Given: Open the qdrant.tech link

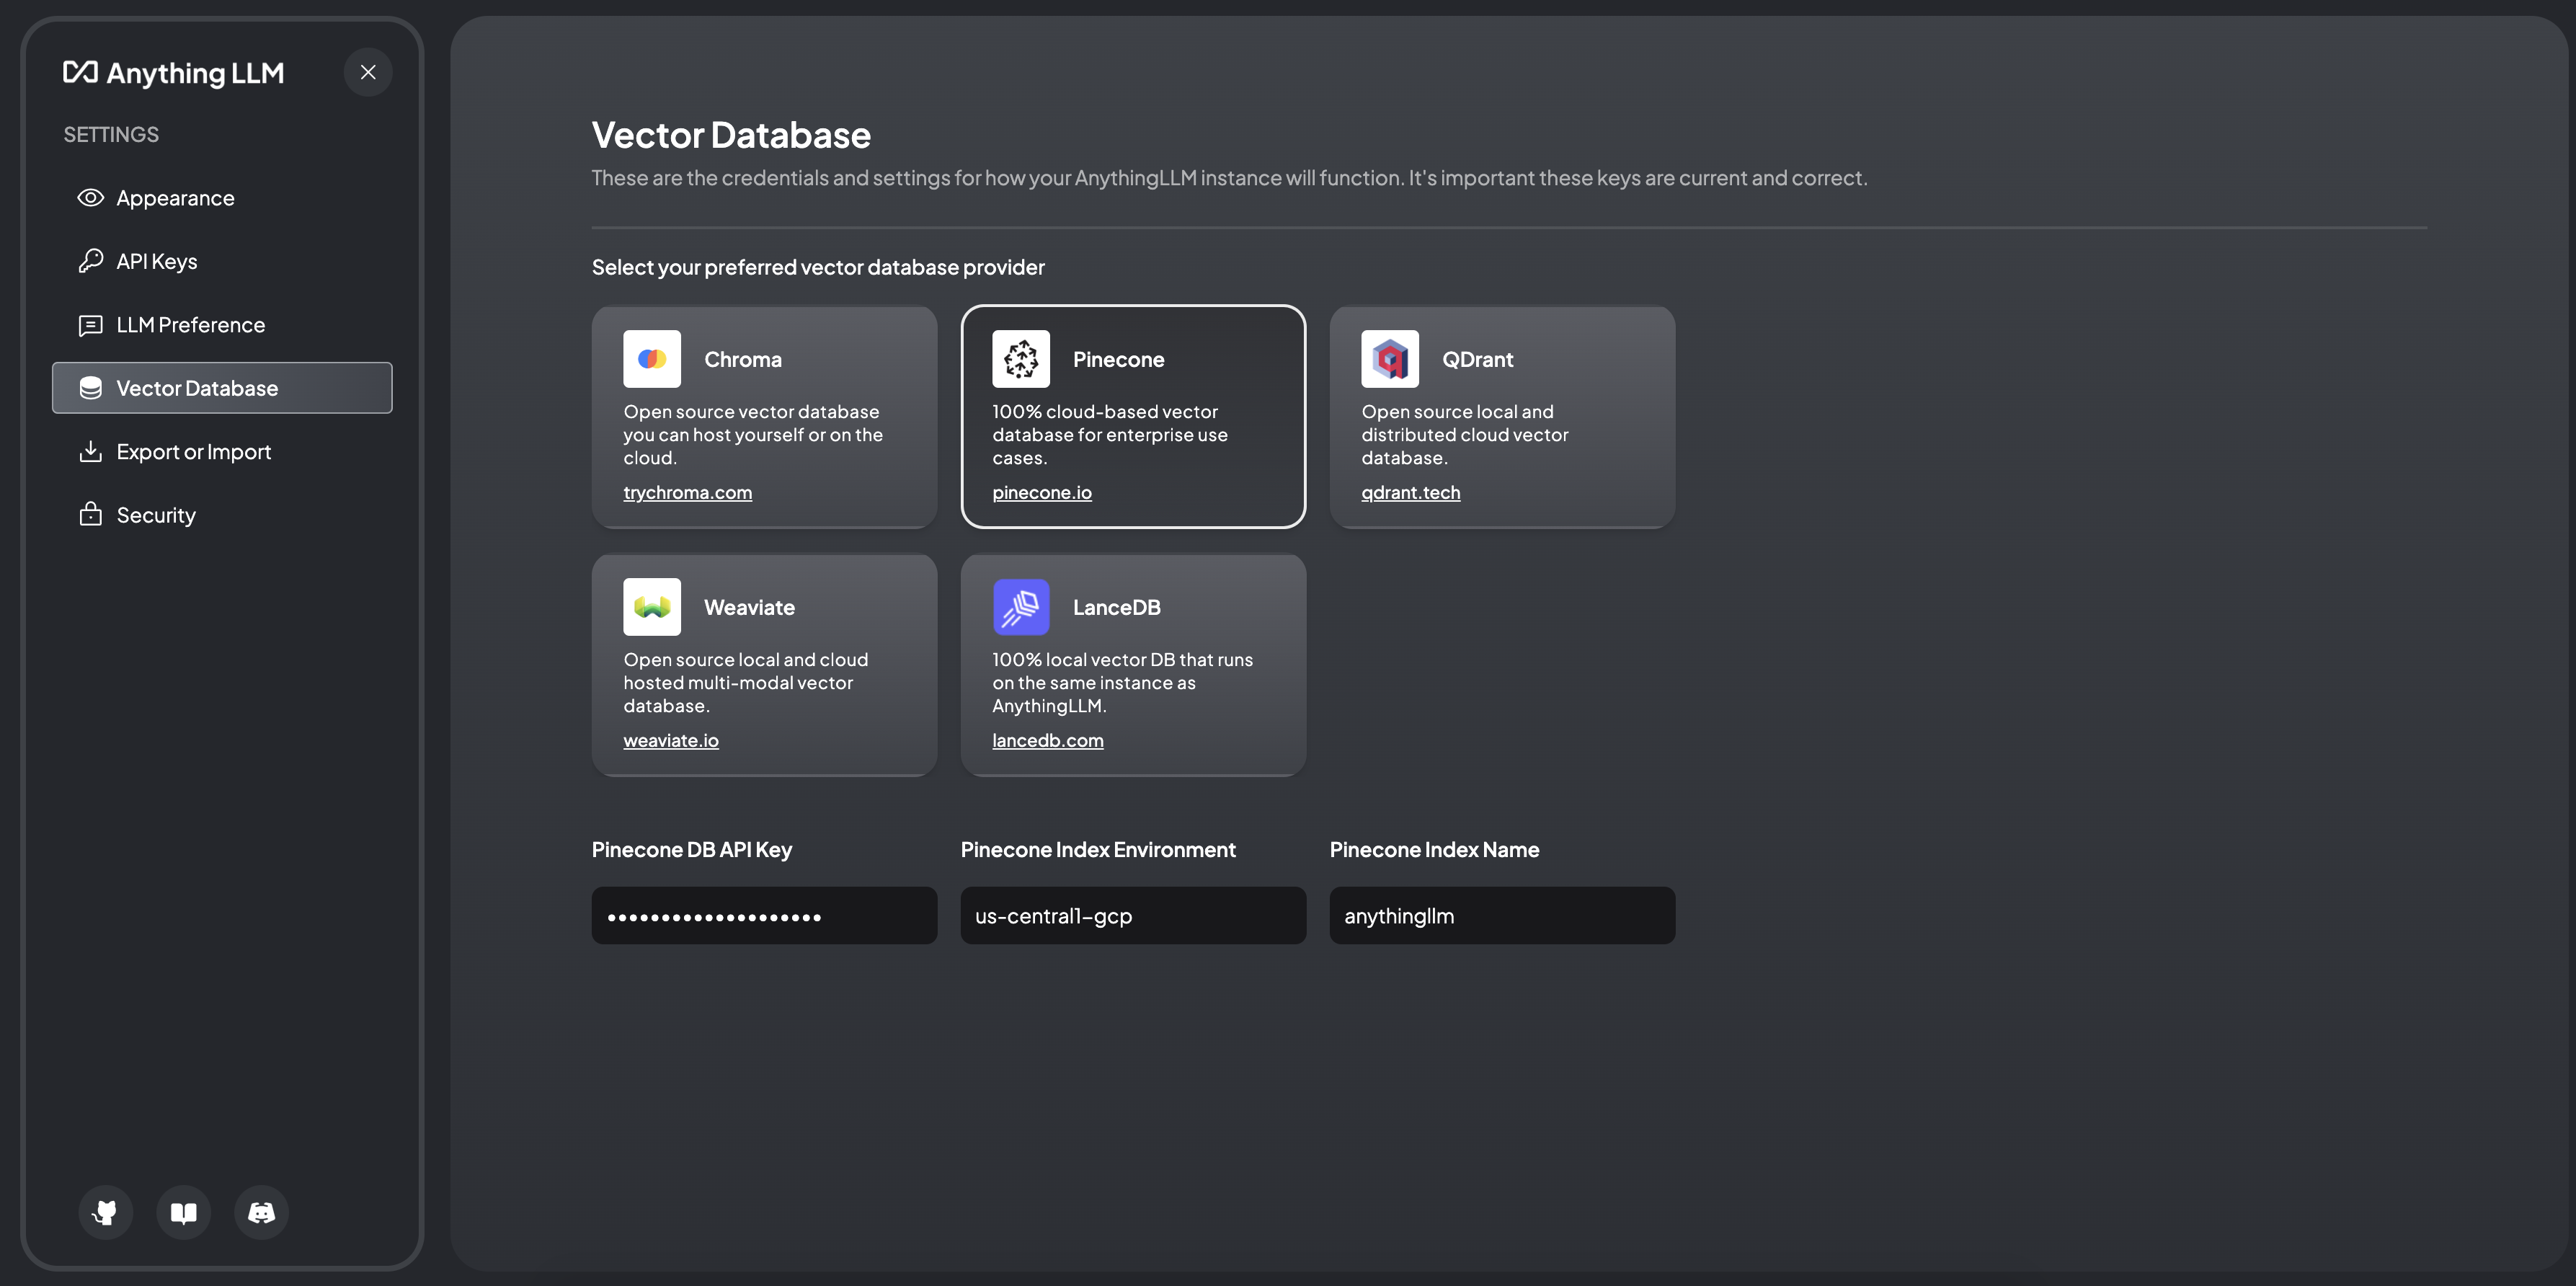Looking at the screenshot, I should pyautogui.click(x=1411, y=492).
